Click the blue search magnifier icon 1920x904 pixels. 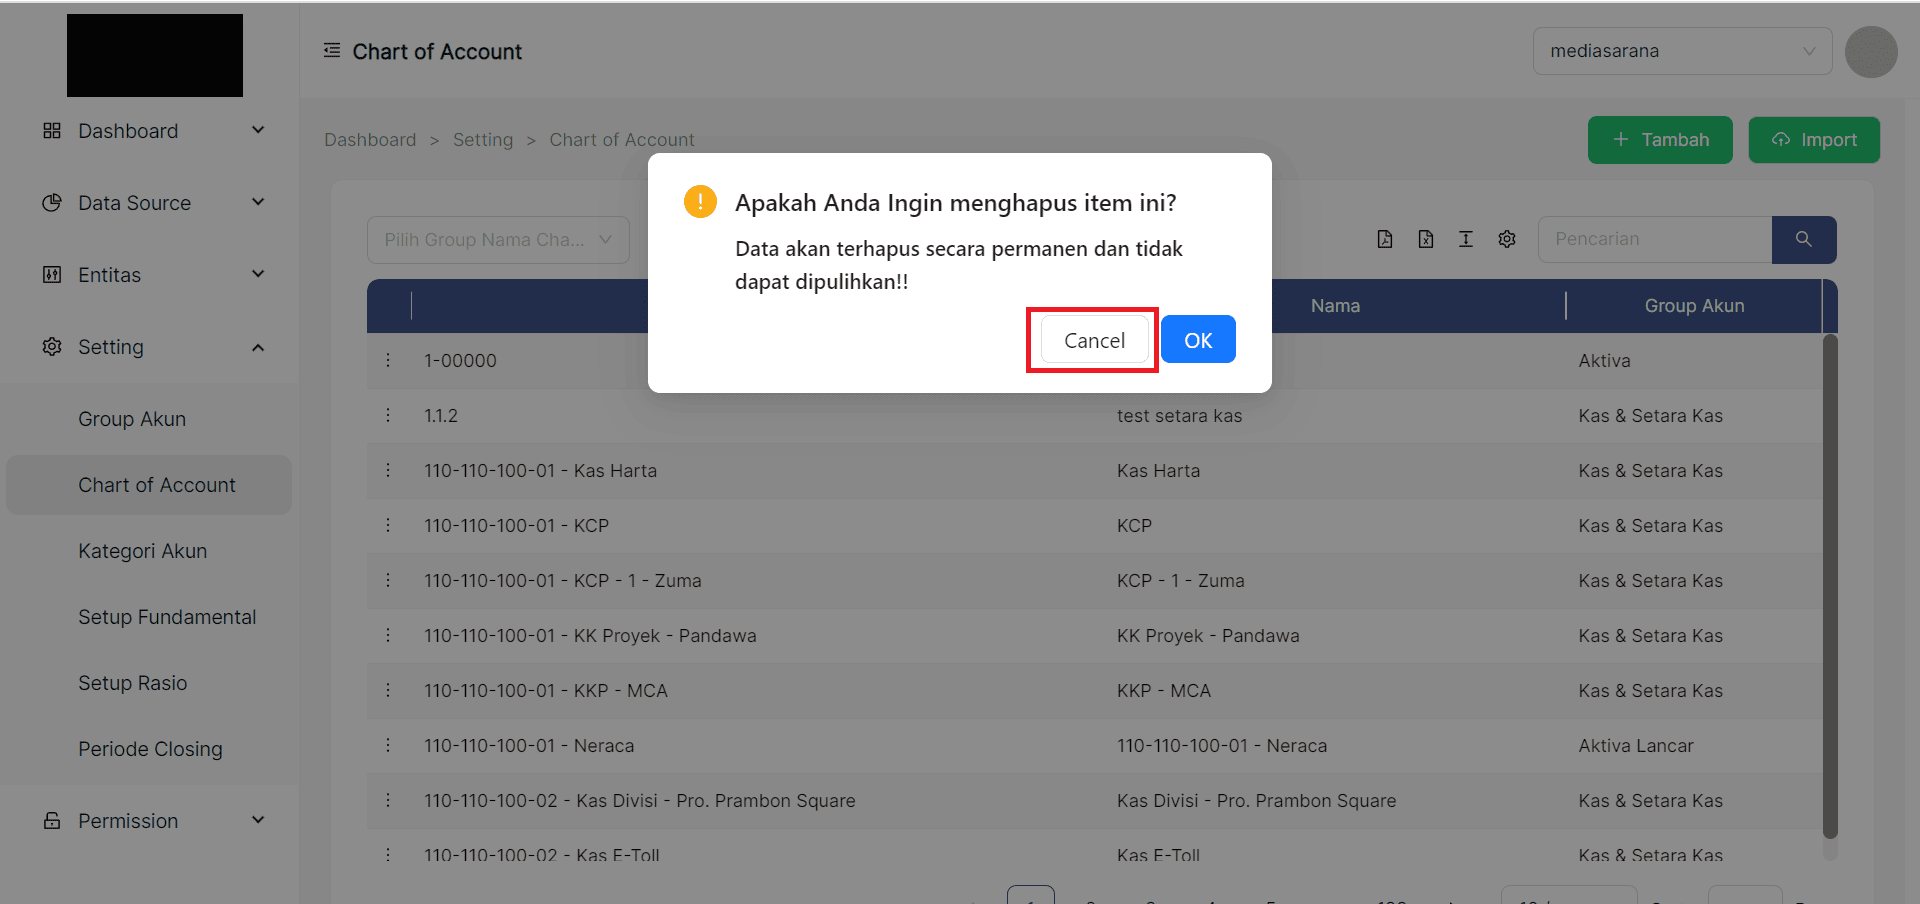tap(1804, 239)
